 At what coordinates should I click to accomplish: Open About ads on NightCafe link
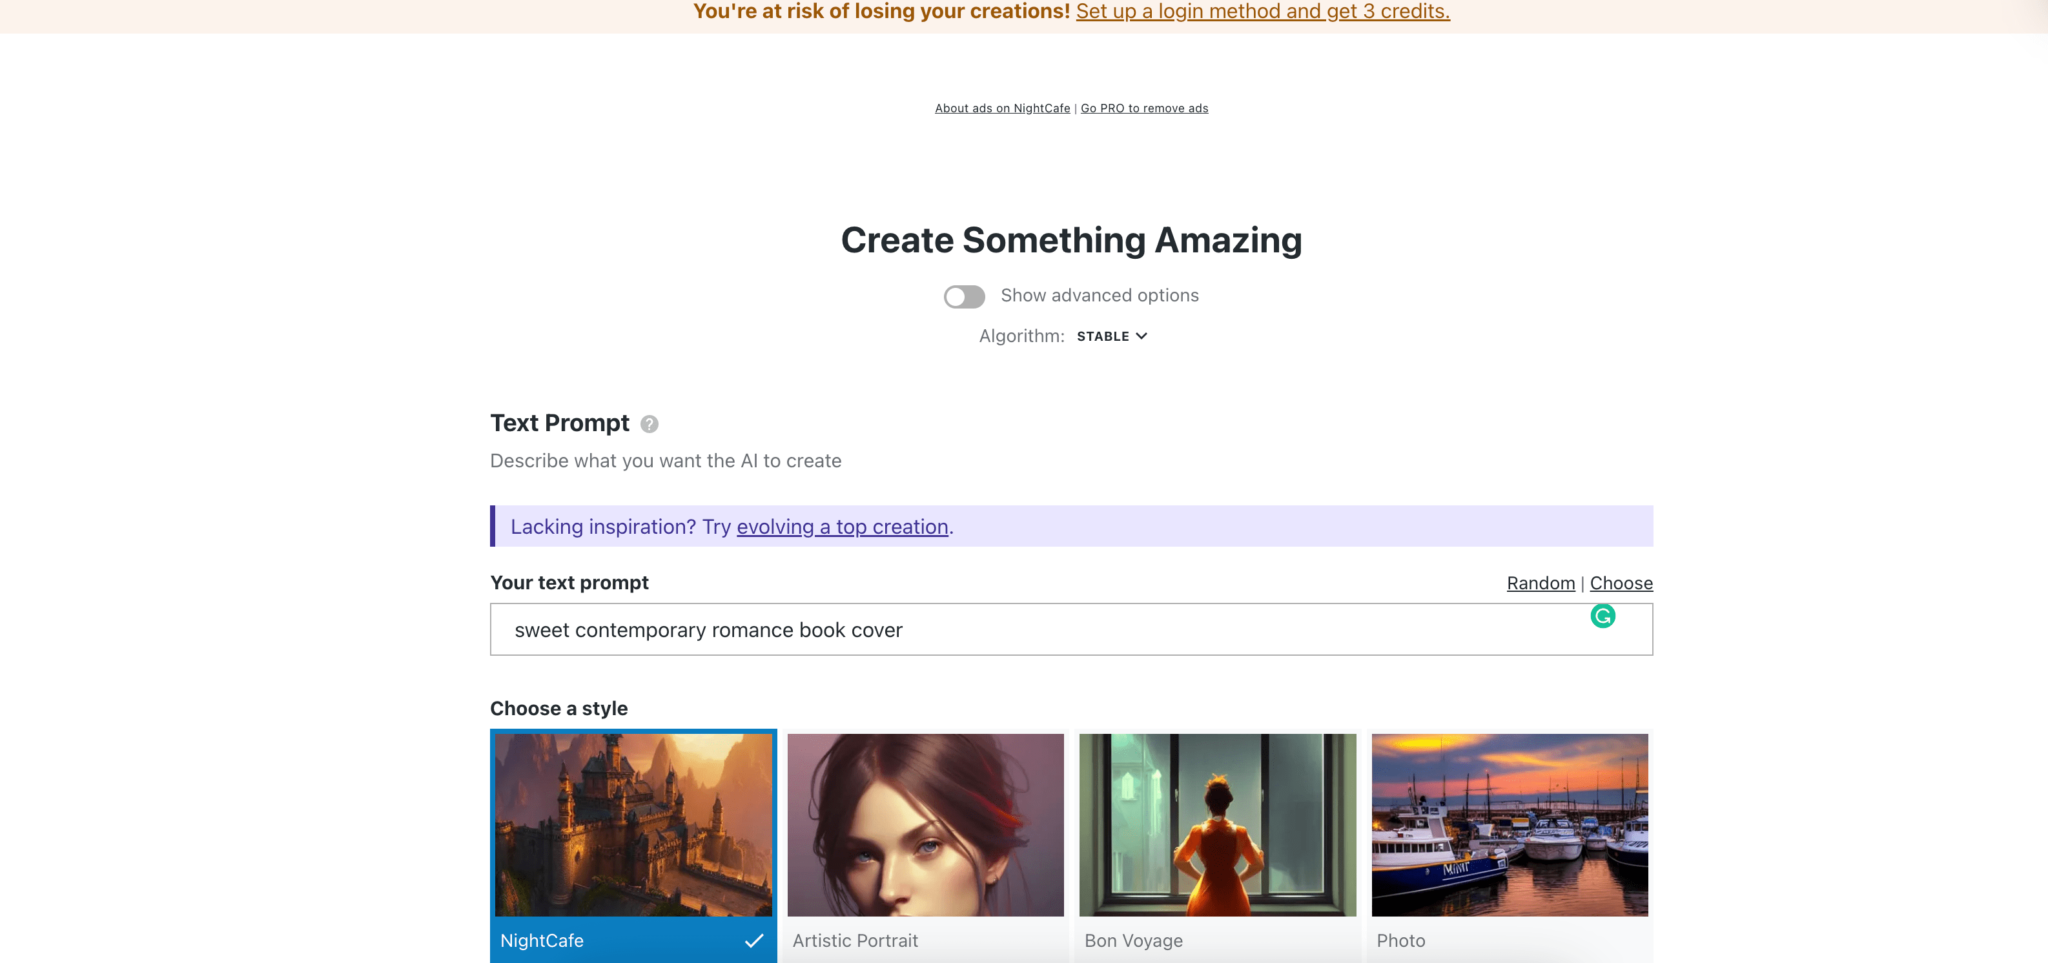click(1002, 108)
